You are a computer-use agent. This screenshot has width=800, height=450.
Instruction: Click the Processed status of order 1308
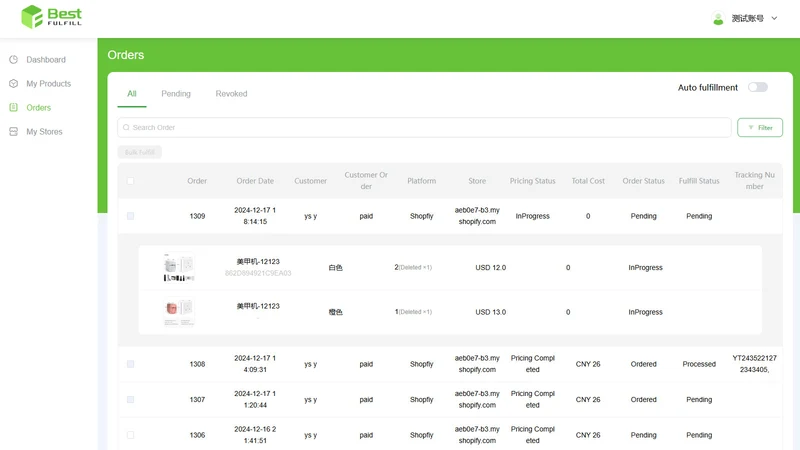699,364
